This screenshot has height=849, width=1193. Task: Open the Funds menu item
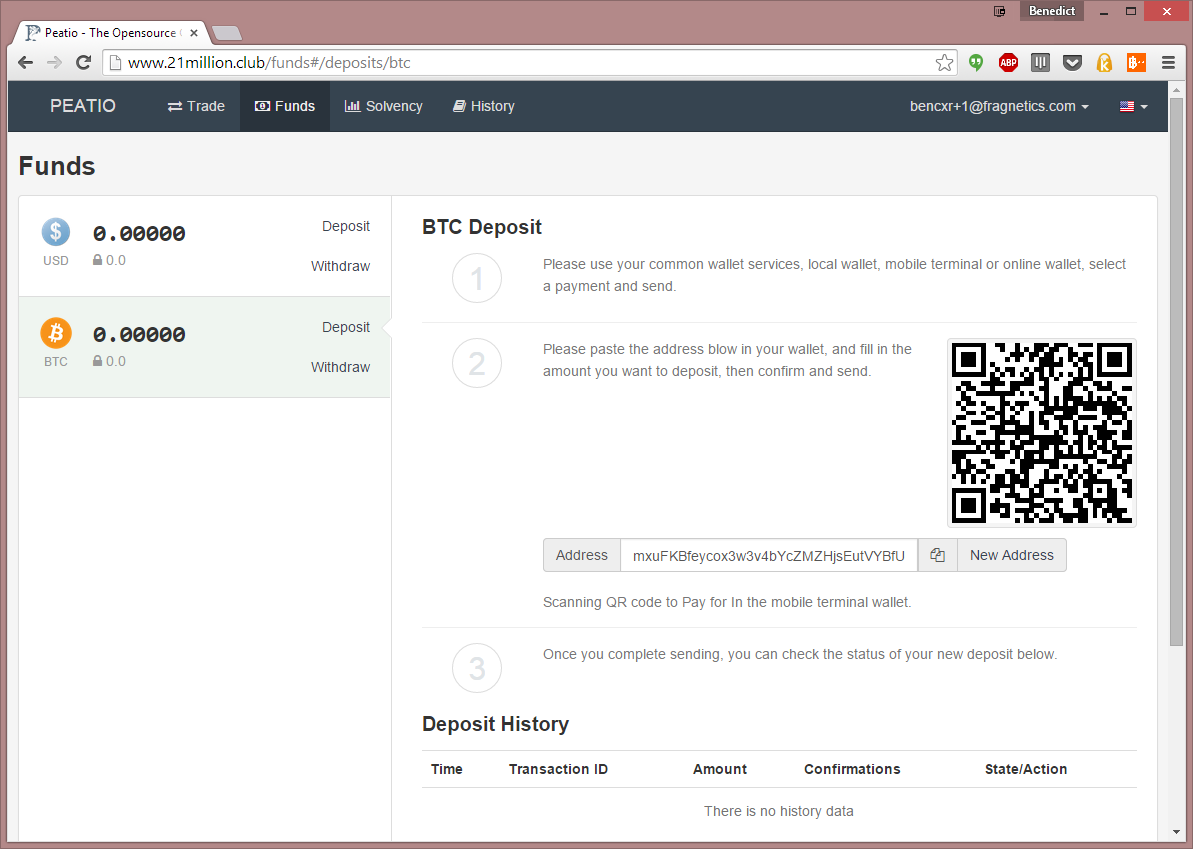point(285,107)
